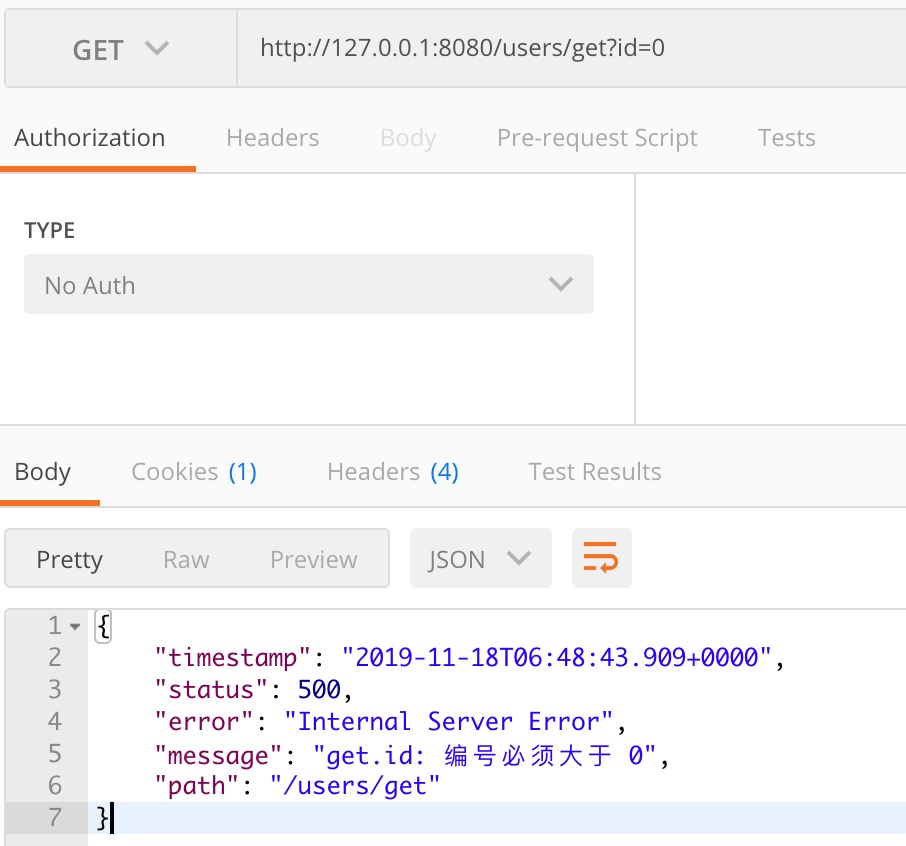Stay on the Authorization tab
Viewport: 906px width, 846px height.
point(89,138)
